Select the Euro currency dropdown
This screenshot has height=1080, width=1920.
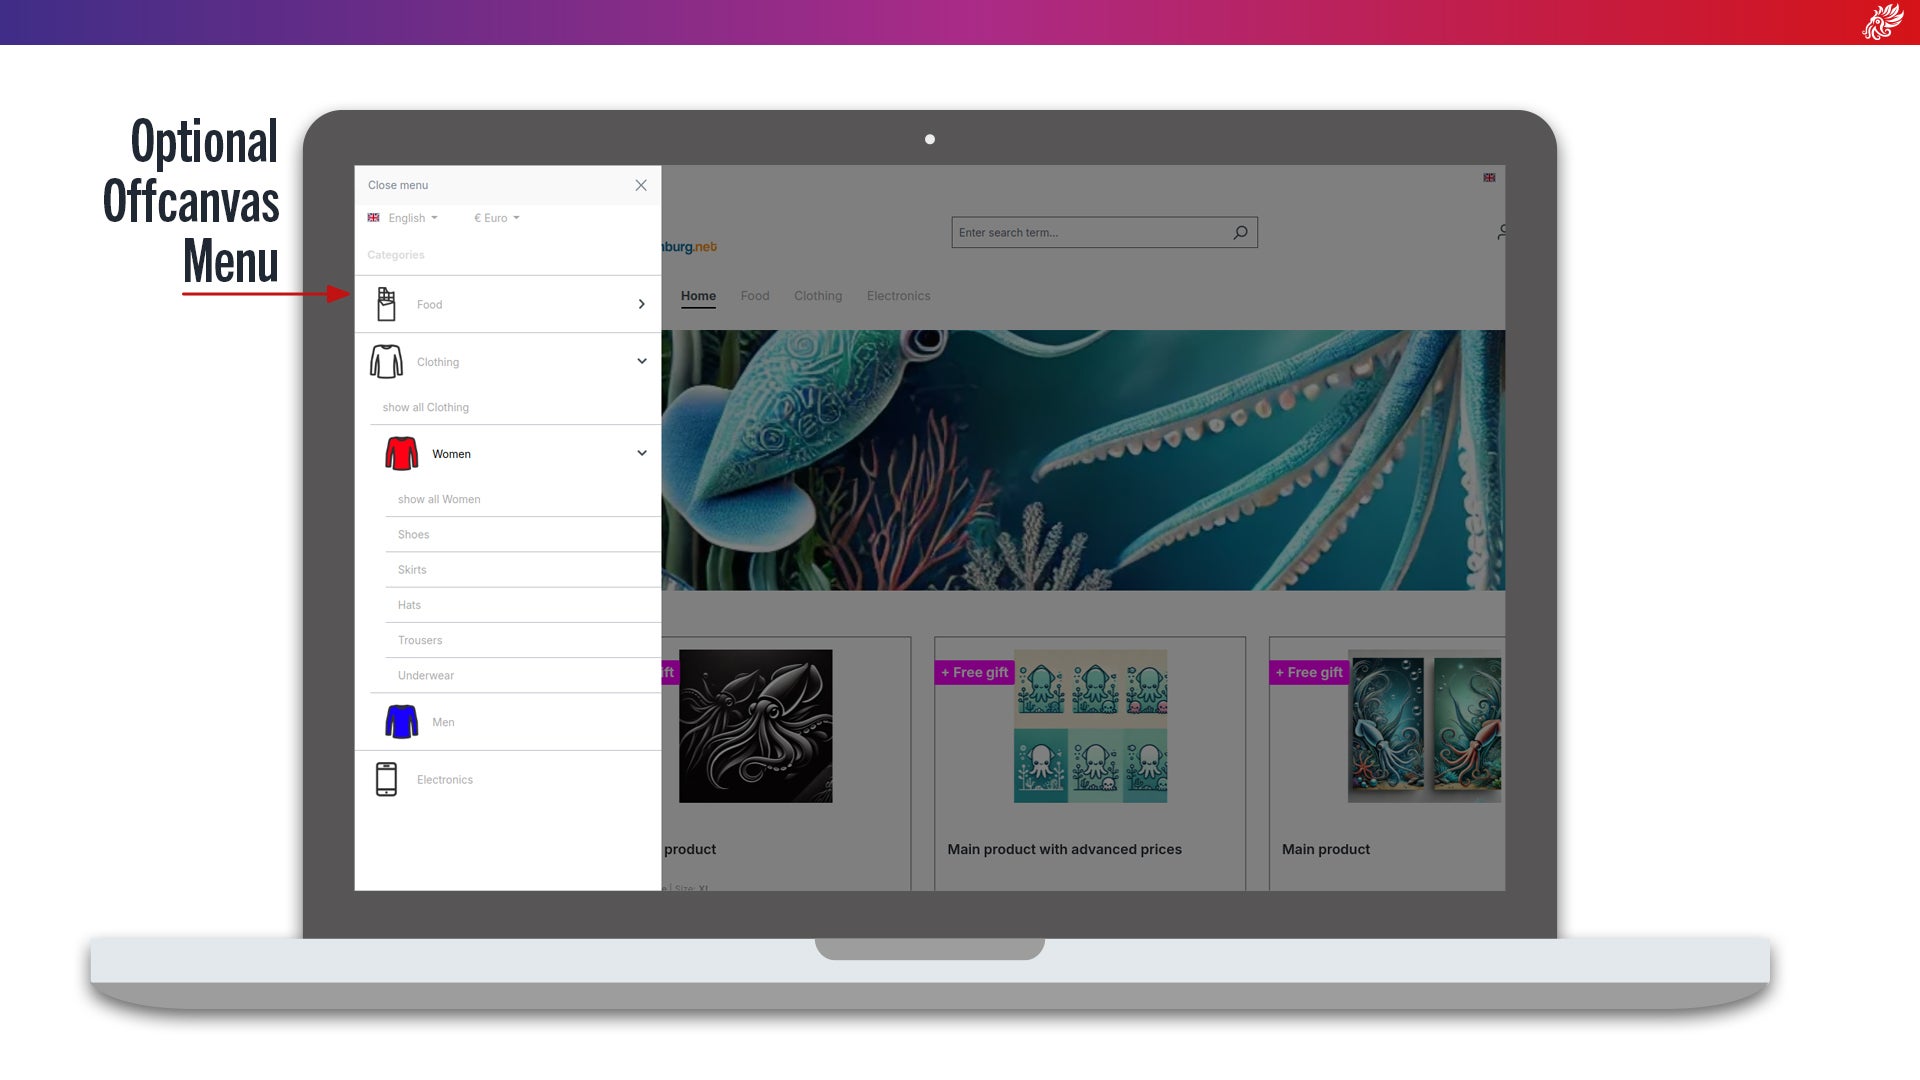pos(496,219)
